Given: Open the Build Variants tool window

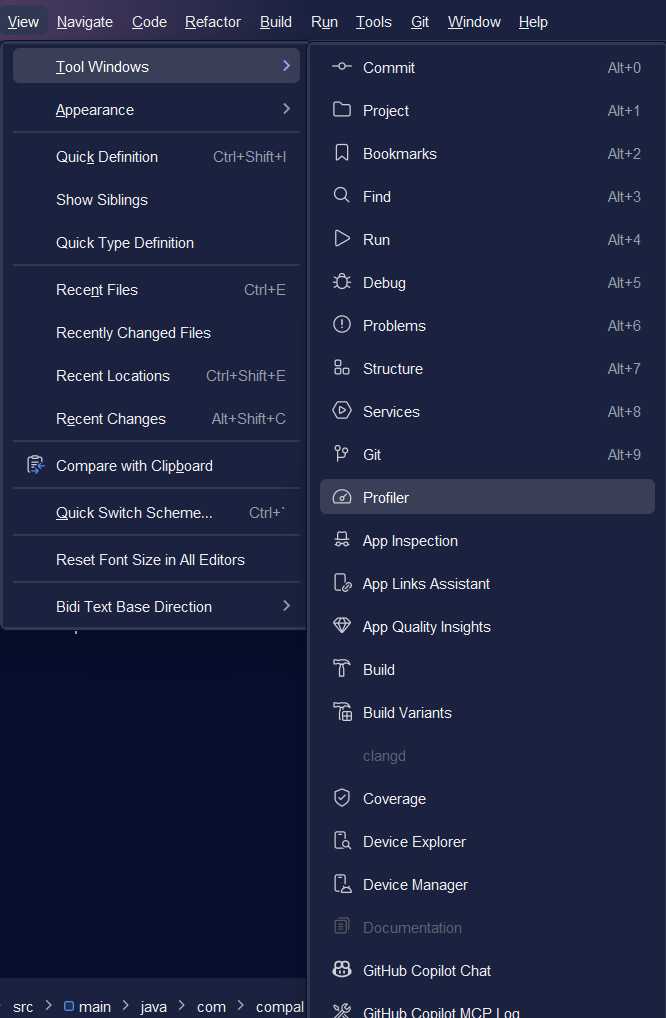Looking at the screenshot, I should (x=407, y=713).
